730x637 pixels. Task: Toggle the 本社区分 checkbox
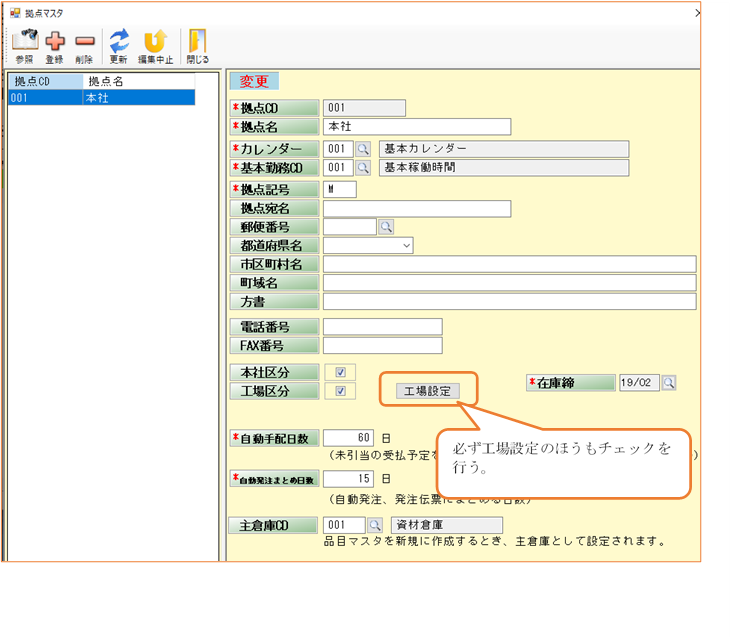340,372
